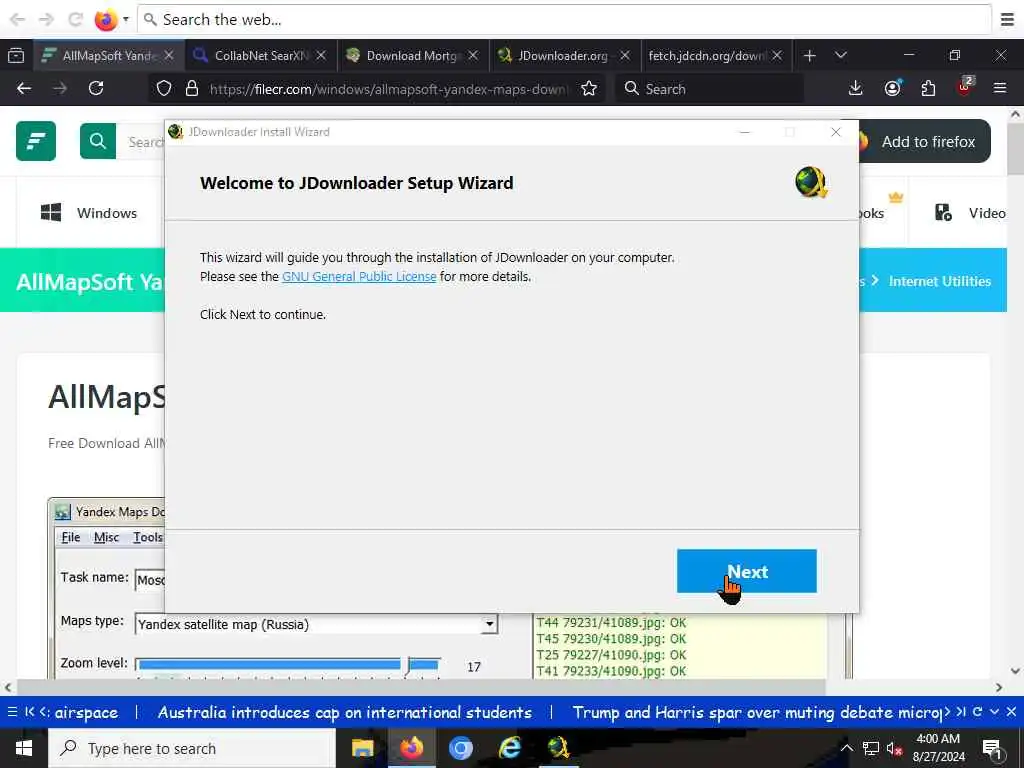
Task: Close the fetch.jdcdn.org tab
Action: (776, 56)
